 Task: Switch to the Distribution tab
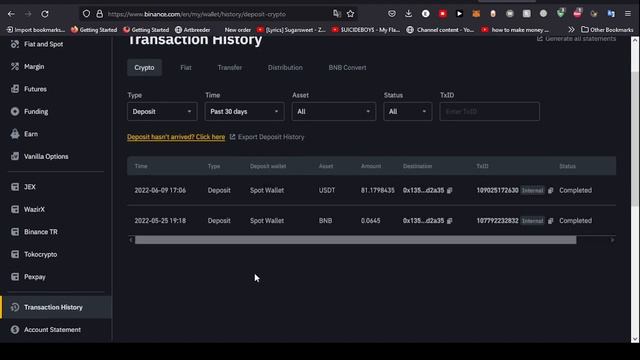[x=285, y=68]
